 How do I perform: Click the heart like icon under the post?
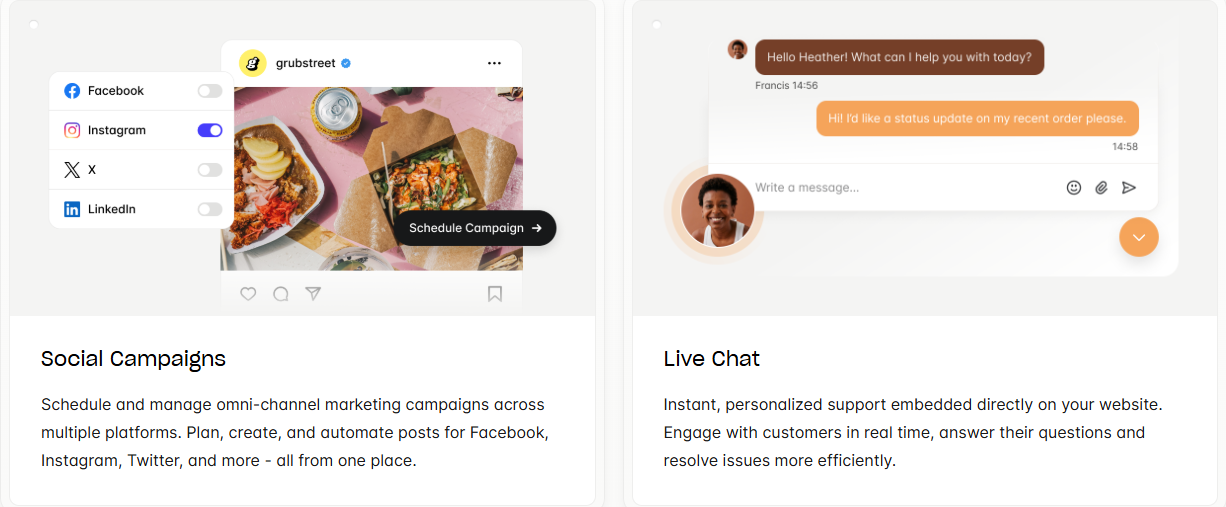(248, 294)
